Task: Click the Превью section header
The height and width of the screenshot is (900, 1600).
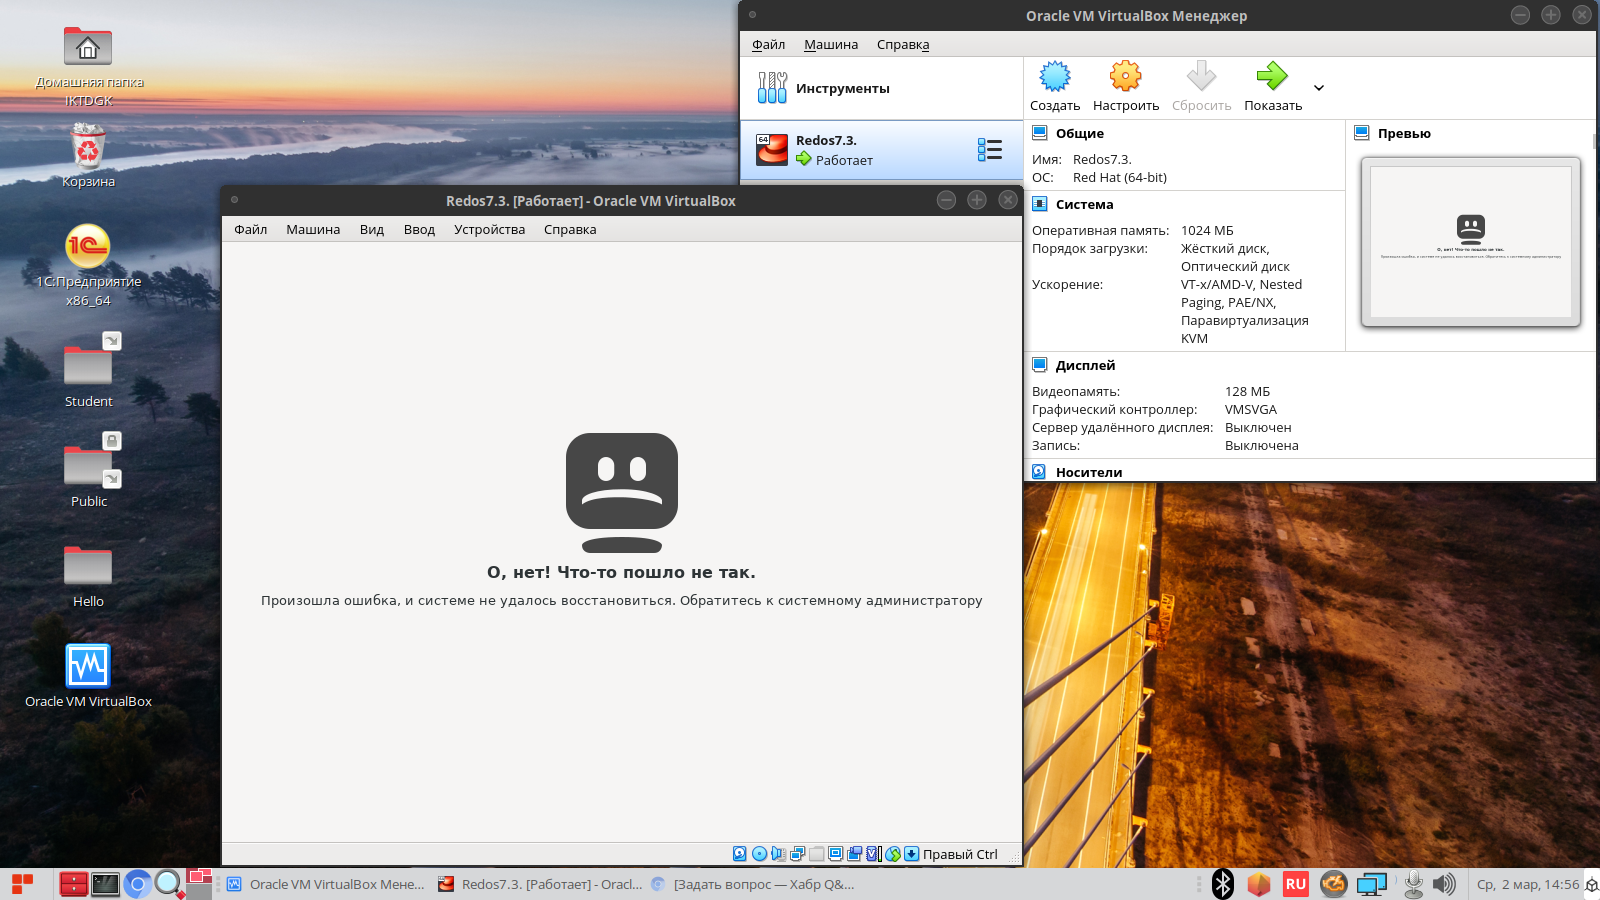Action: pos(1404,133)
